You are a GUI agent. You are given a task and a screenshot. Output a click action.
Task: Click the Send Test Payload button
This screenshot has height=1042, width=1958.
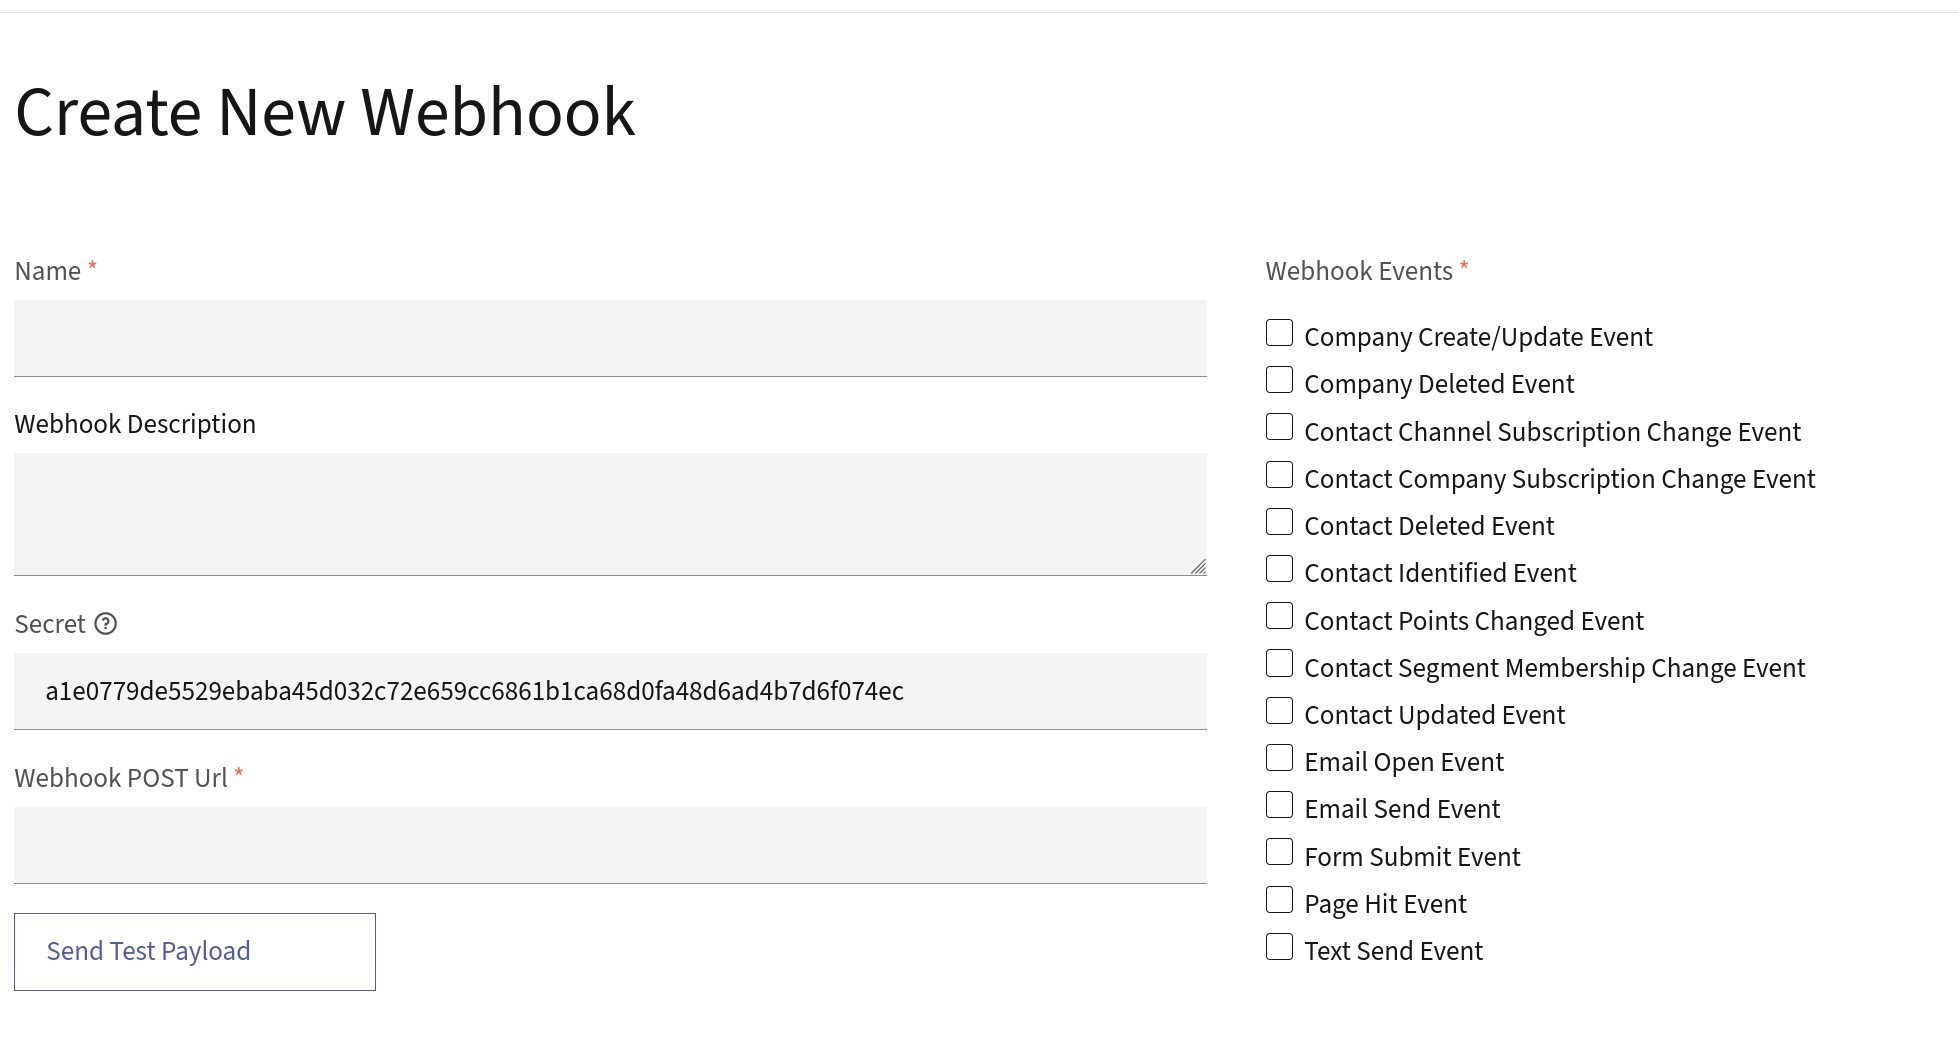tap(195, 951)
